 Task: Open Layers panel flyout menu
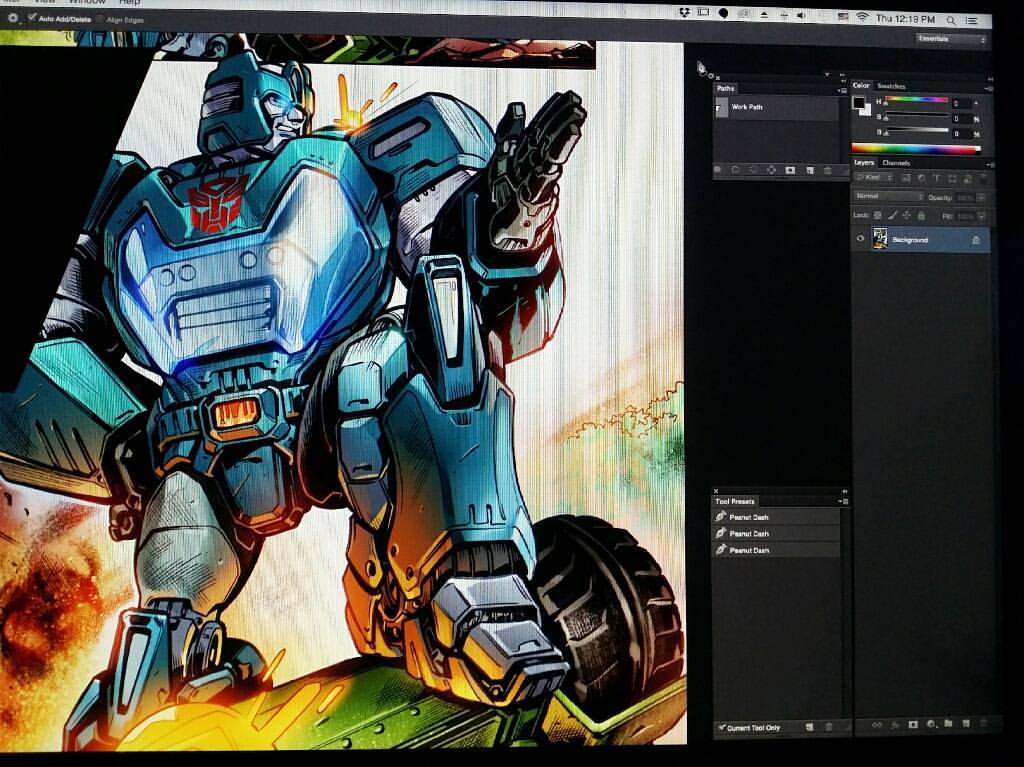991,165
